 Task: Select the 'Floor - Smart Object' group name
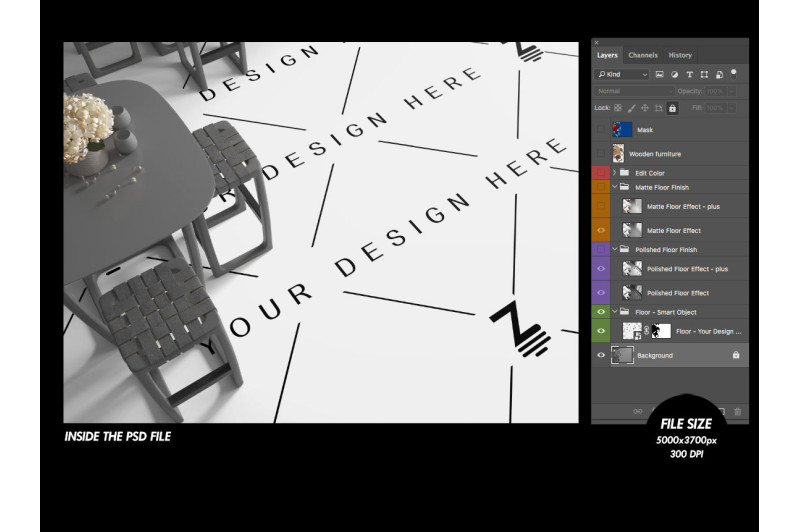666,312
